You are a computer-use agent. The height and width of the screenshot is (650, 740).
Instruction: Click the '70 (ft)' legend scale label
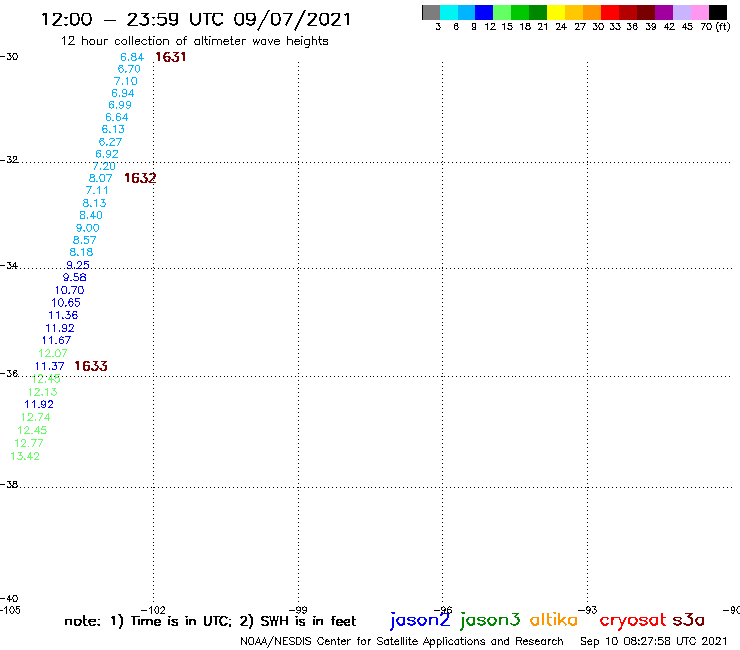[715, 26]
